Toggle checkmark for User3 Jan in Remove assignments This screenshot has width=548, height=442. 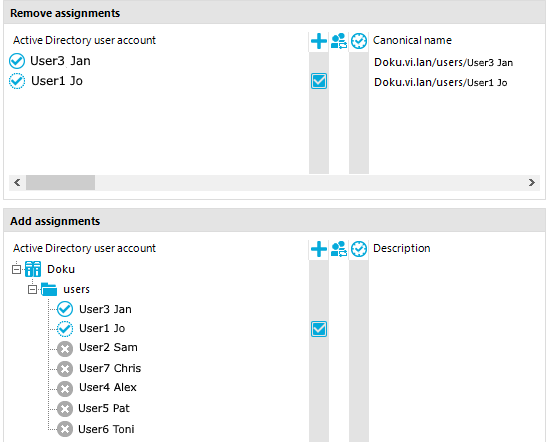(x=17, y=61)
